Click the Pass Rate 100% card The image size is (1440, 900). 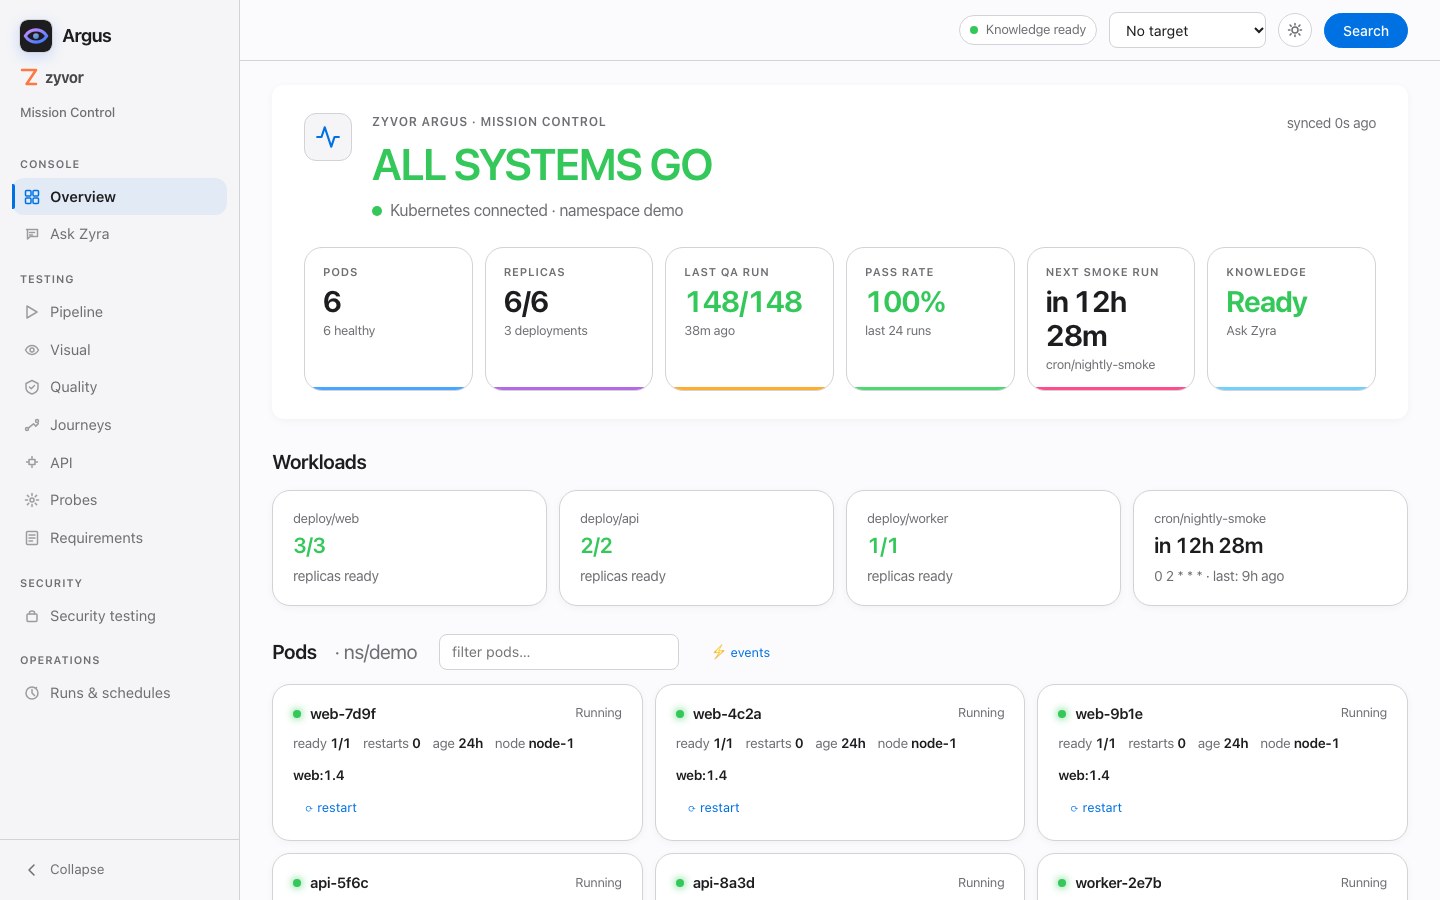930,319
